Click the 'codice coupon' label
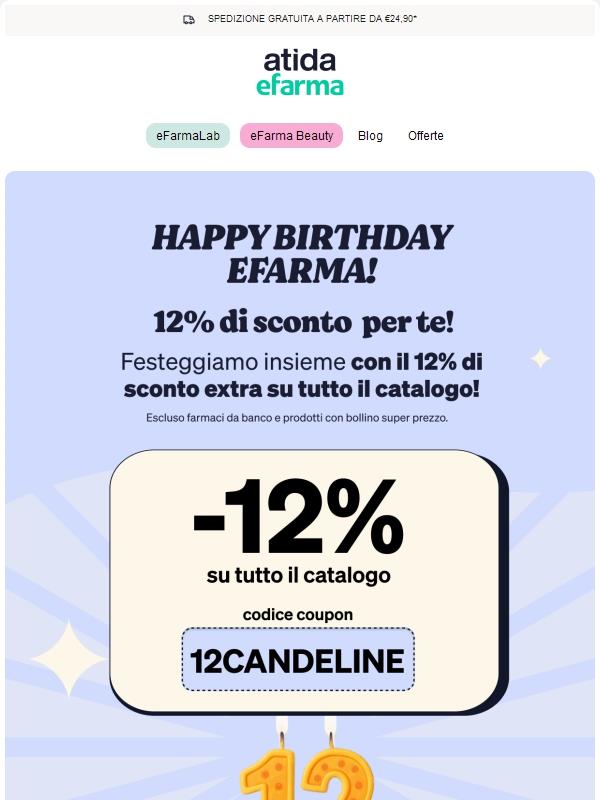This screenshot has width=600, height=800. pos(297,613)
